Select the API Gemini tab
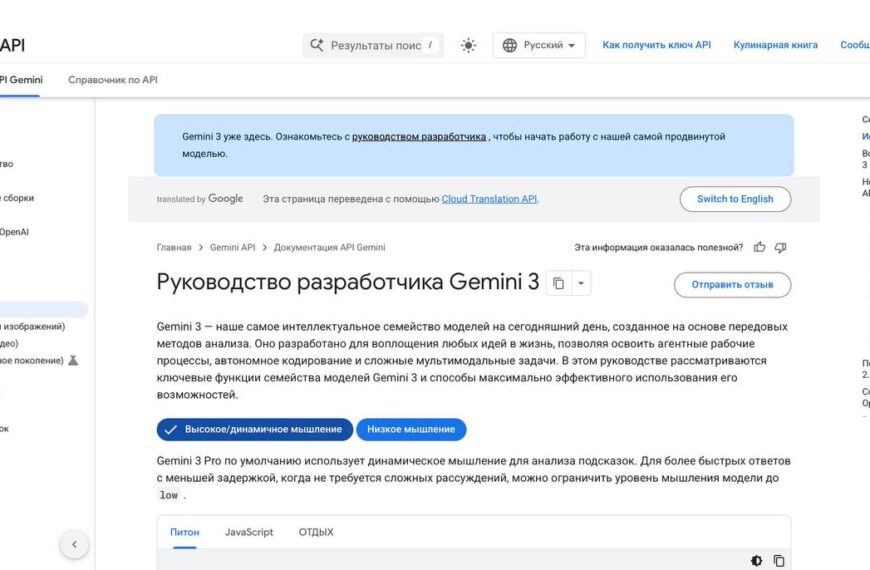 point(20,80)
